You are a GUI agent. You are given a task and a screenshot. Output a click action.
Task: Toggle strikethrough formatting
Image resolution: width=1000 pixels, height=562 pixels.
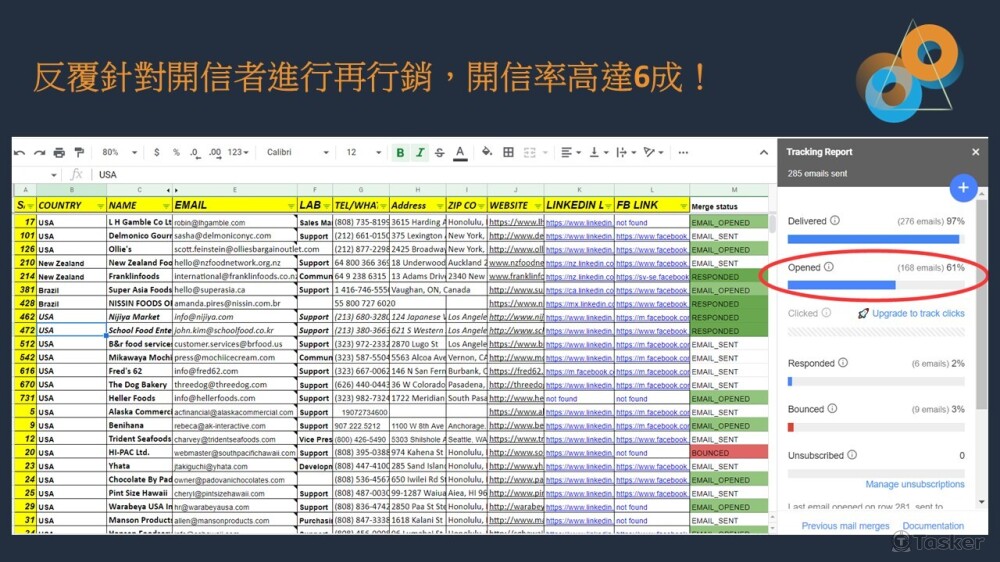click(439, 152)
